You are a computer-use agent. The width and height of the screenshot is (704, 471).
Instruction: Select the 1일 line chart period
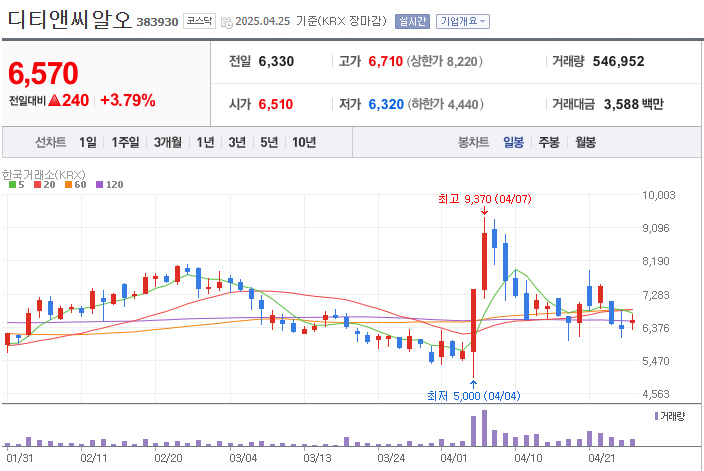coord(88,142)
